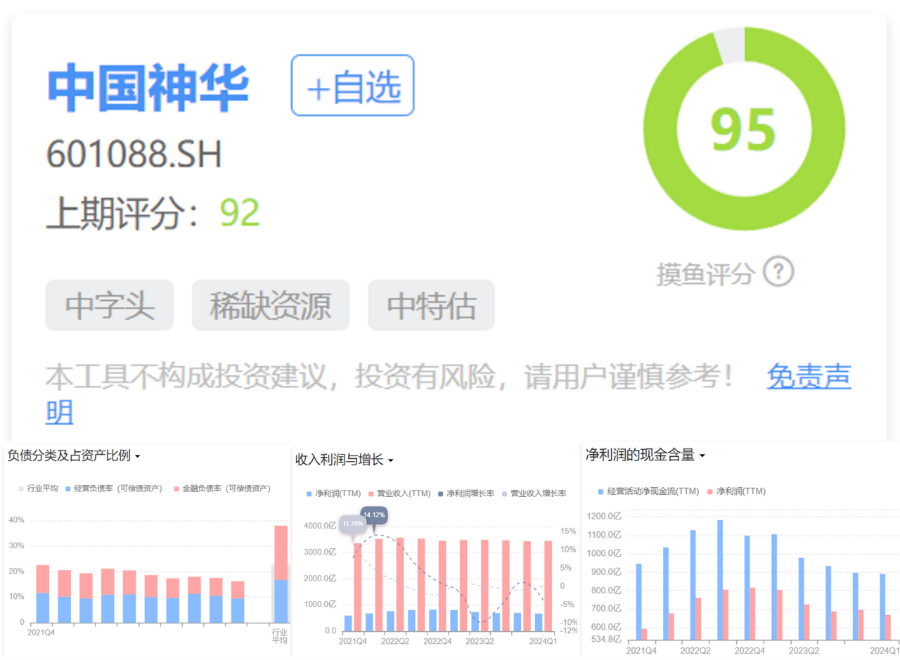
Task: Click the 行业平均 x-axis label
Action: (280, 636)
